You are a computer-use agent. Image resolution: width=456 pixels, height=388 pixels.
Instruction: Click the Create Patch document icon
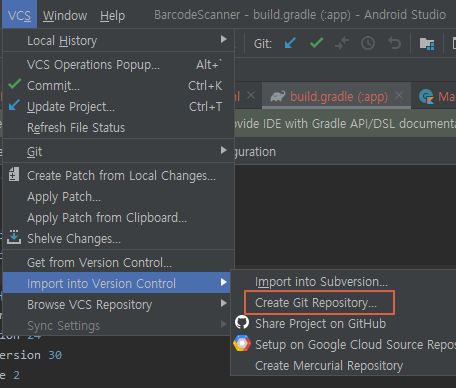[x=14, y=174]
